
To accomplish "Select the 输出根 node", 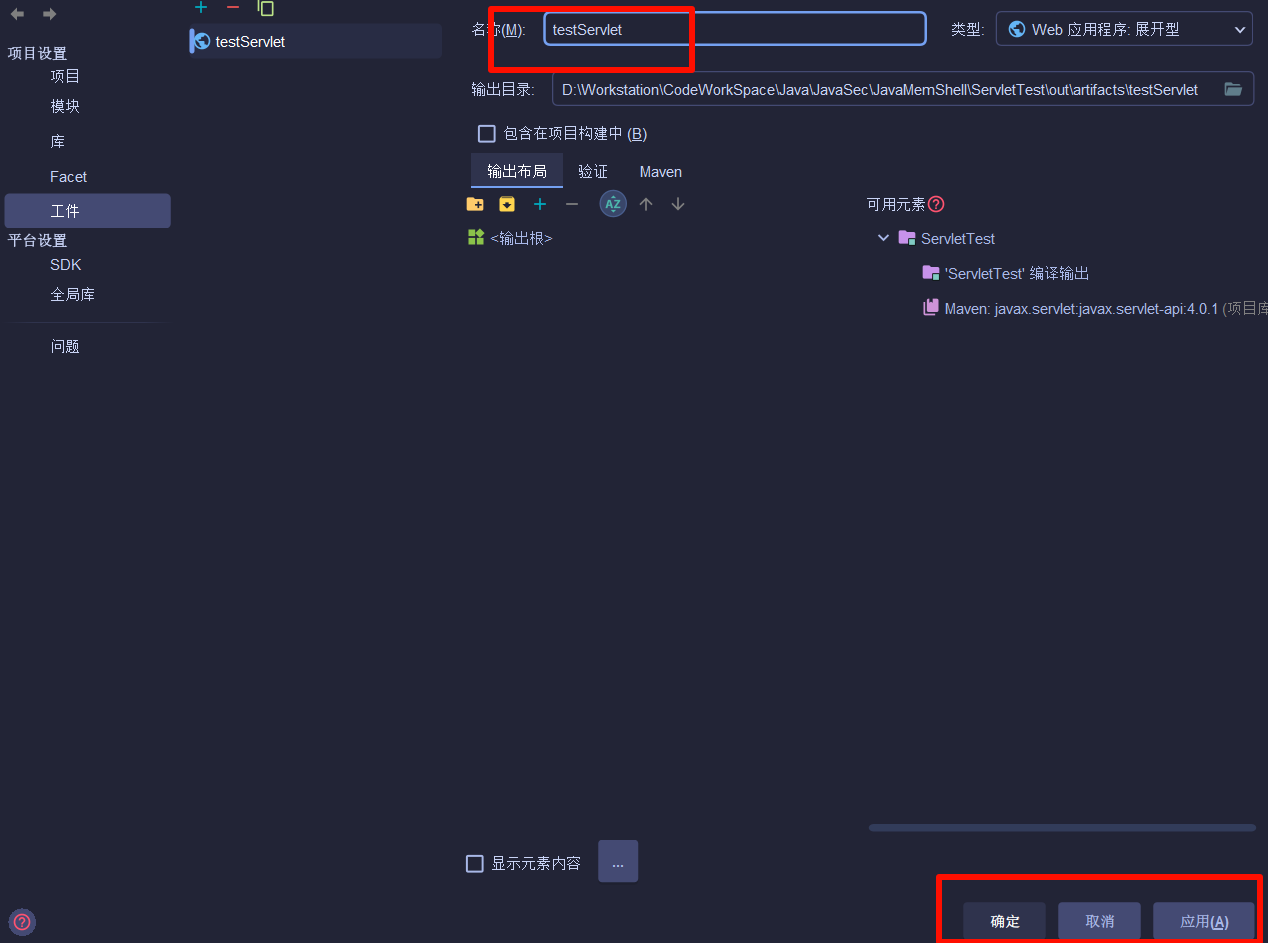I will click(510, 238).
